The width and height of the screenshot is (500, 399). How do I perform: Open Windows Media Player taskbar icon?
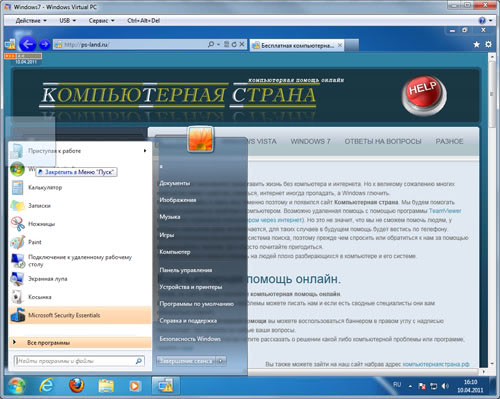coord(134,386)
